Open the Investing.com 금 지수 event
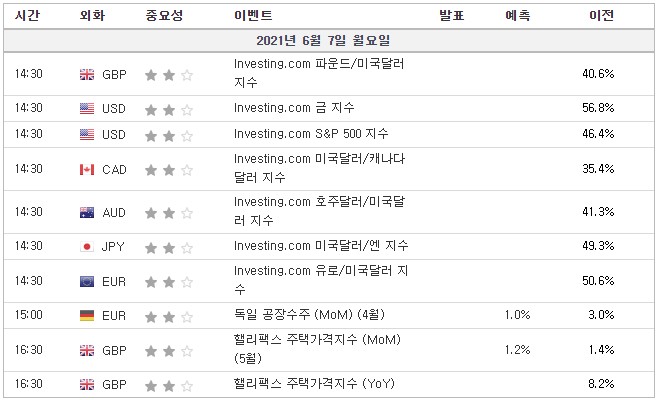The width and height of the screenshot is (656, 400). pyautogui.click(x=293, y=107)
